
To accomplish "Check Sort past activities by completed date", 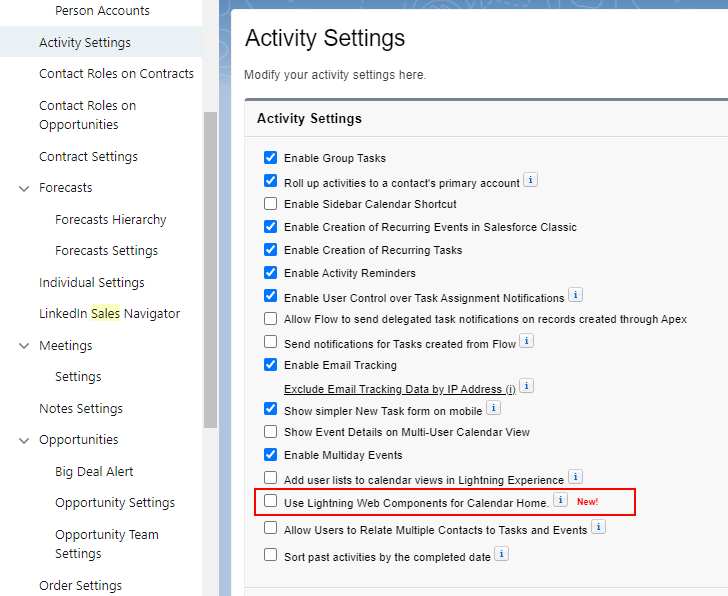I will [270, 555].
